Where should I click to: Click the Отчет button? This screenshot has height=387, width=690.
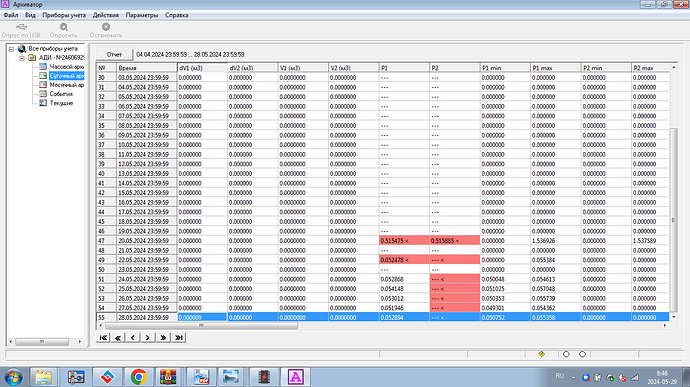114,55
